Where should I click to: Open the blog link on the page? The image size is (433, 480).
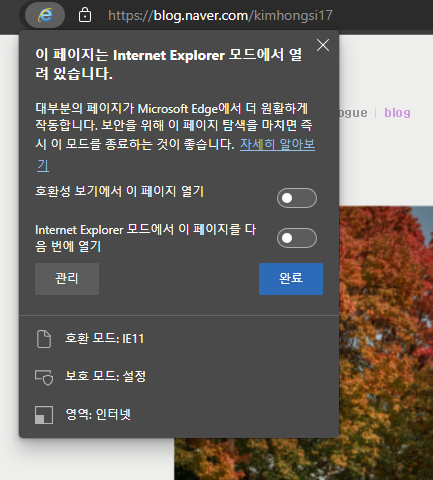click(x=397, y=113)
